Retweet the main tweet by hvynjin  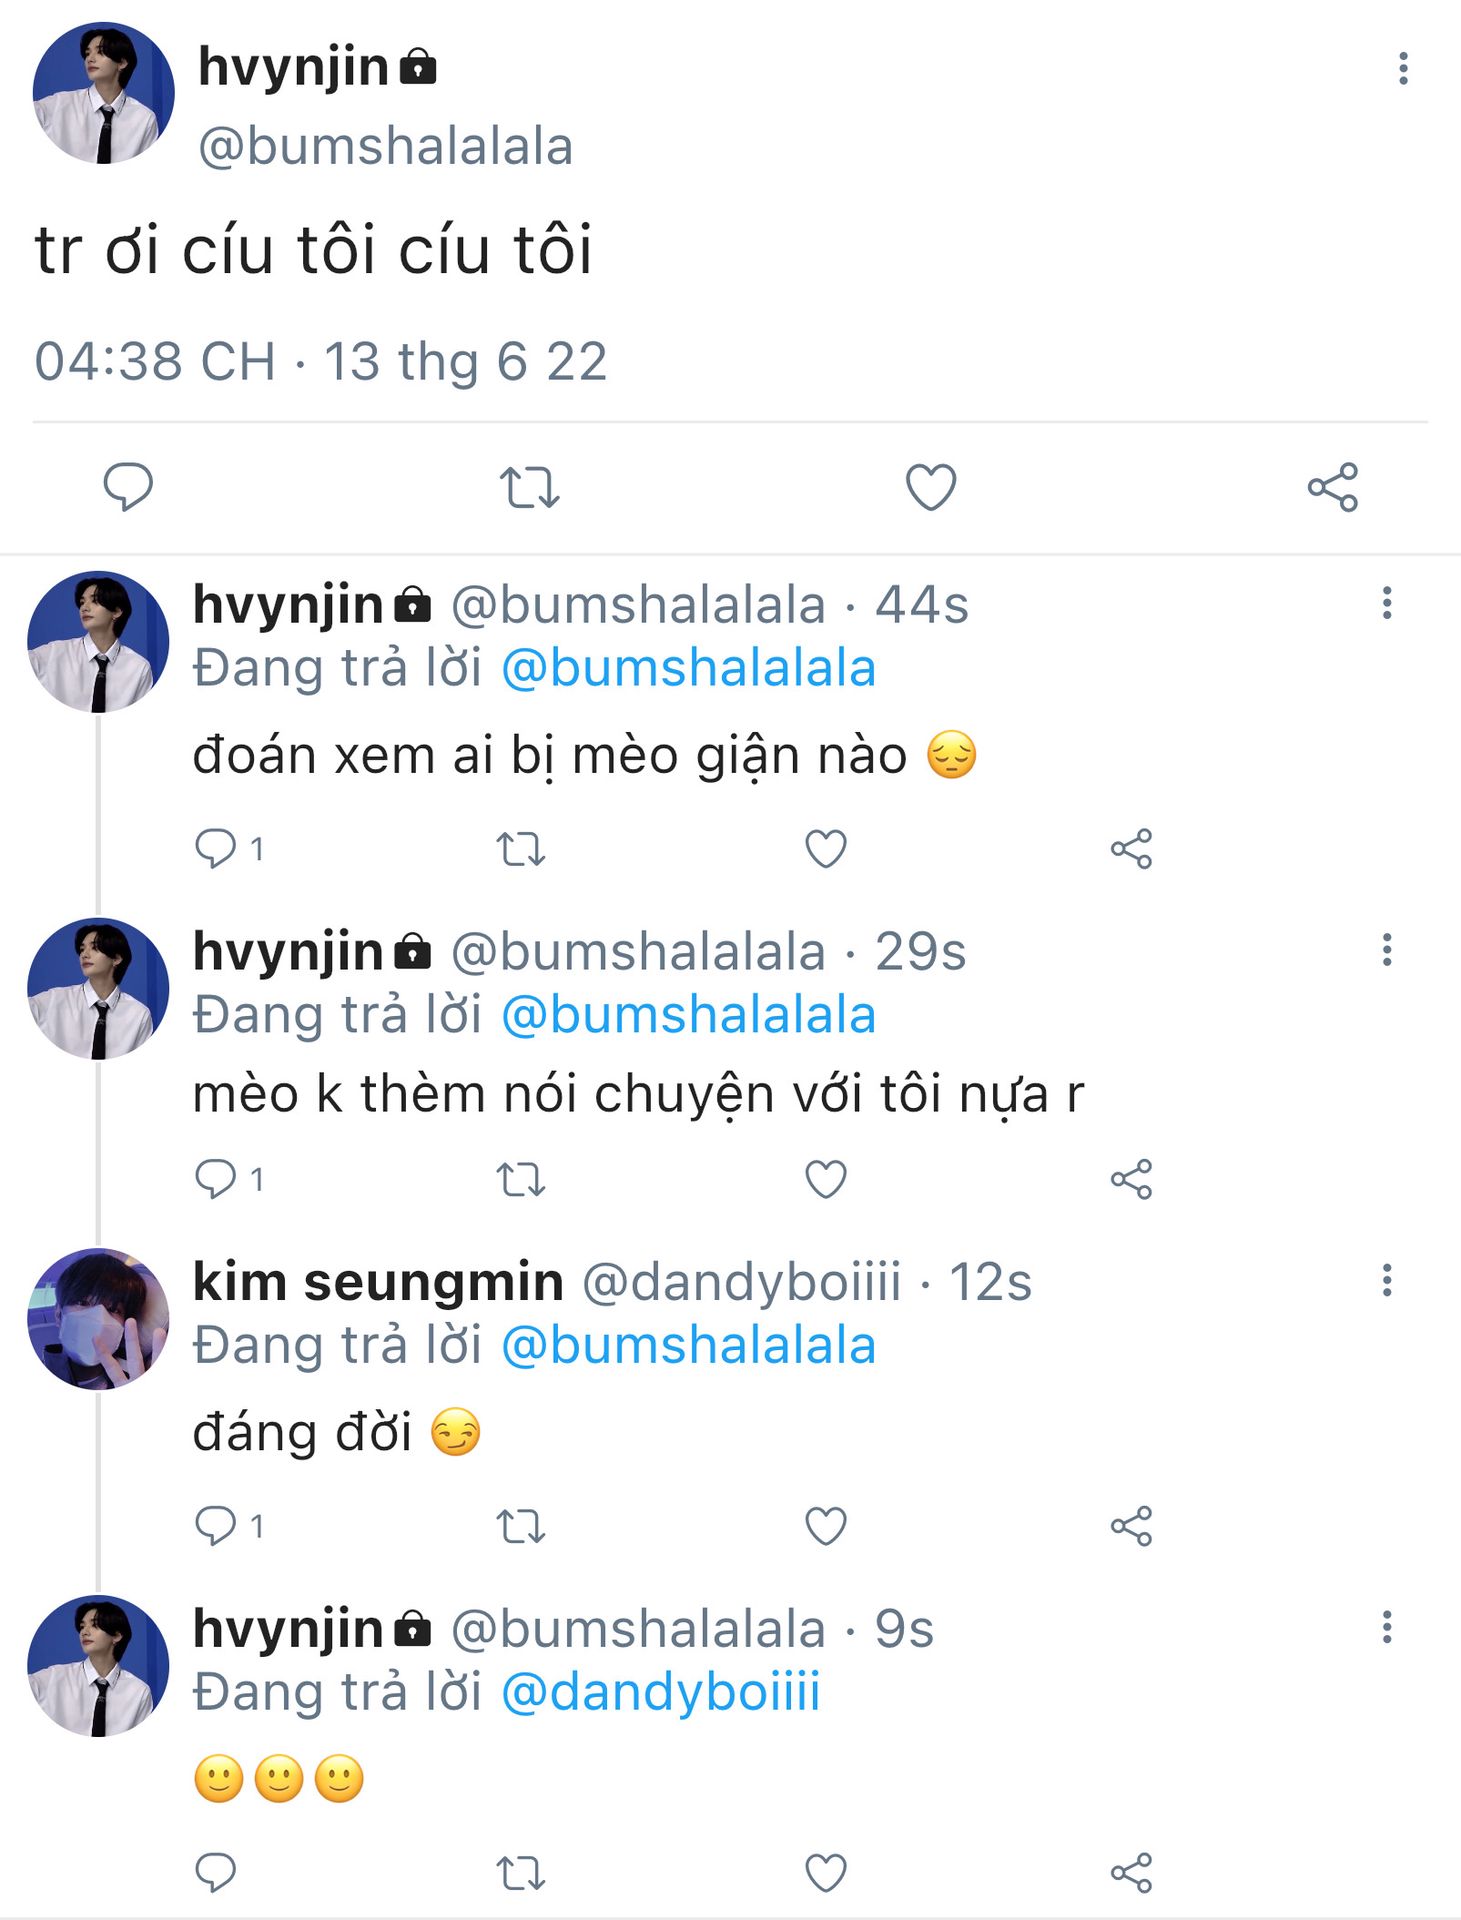coord(529,487)
